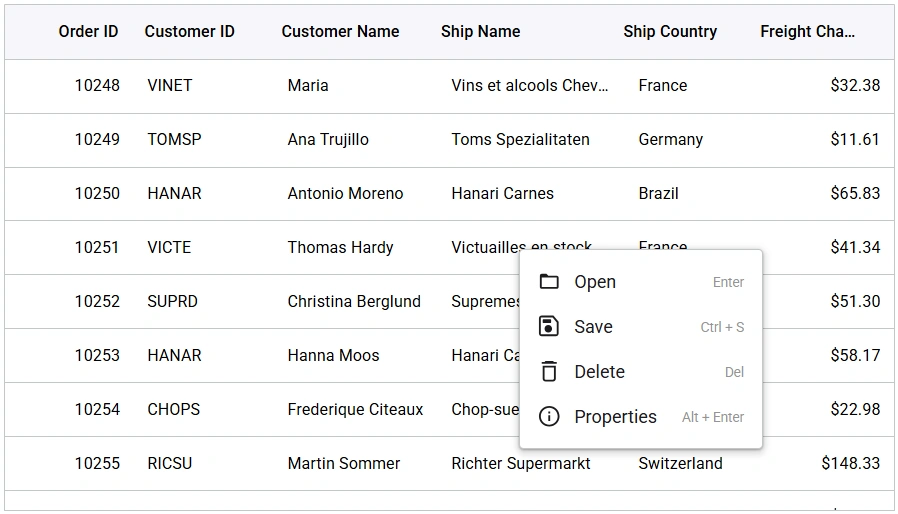Click the Freight Charges column header
The height and width of the screenshot is (514, 898).
click(x=807, y=31)
